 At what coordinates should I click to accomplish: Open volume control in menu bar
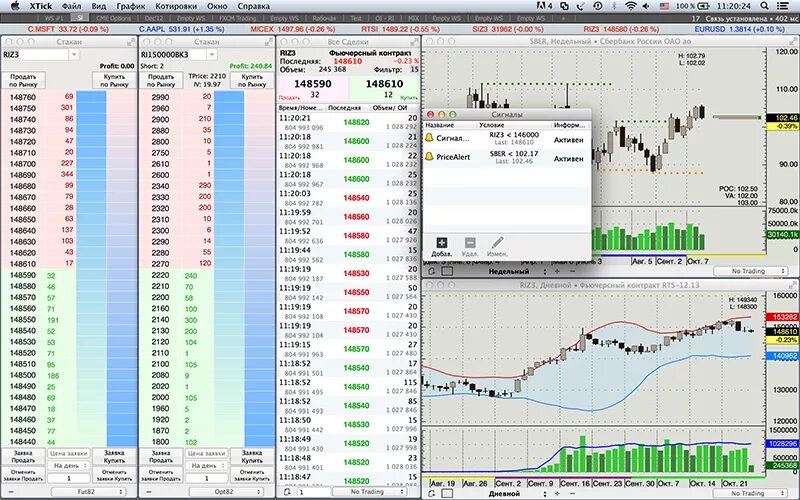(x=646, y=6)
